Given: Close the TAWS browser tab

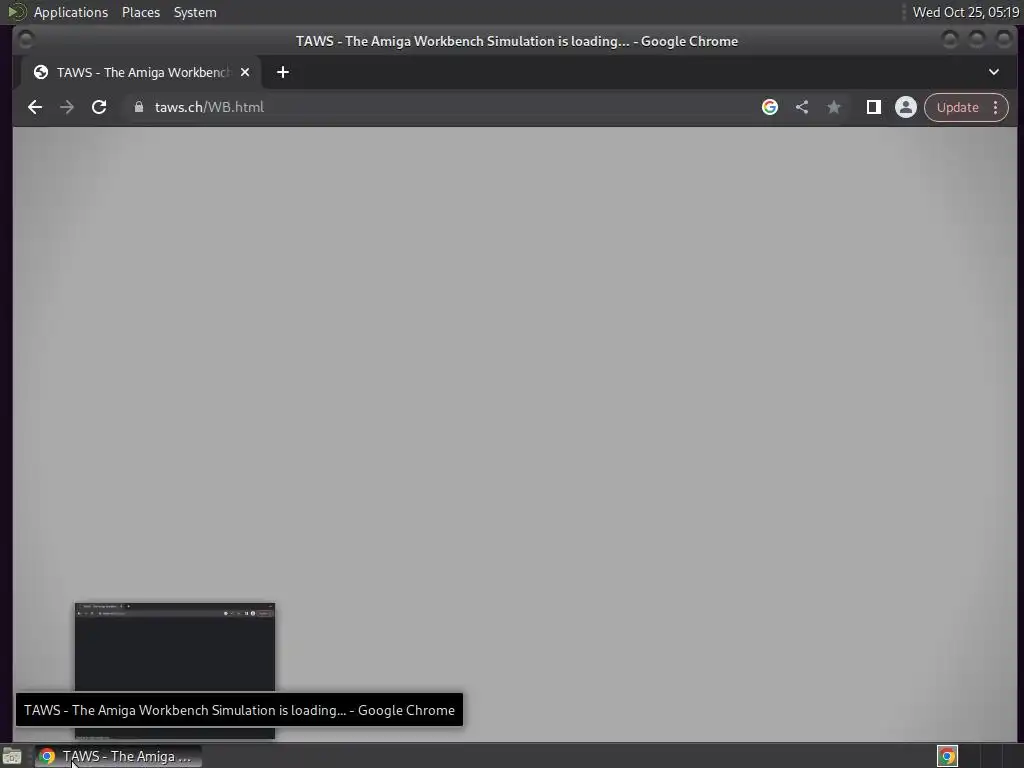Looking at the screenshot, I should (x=245, y=72).
